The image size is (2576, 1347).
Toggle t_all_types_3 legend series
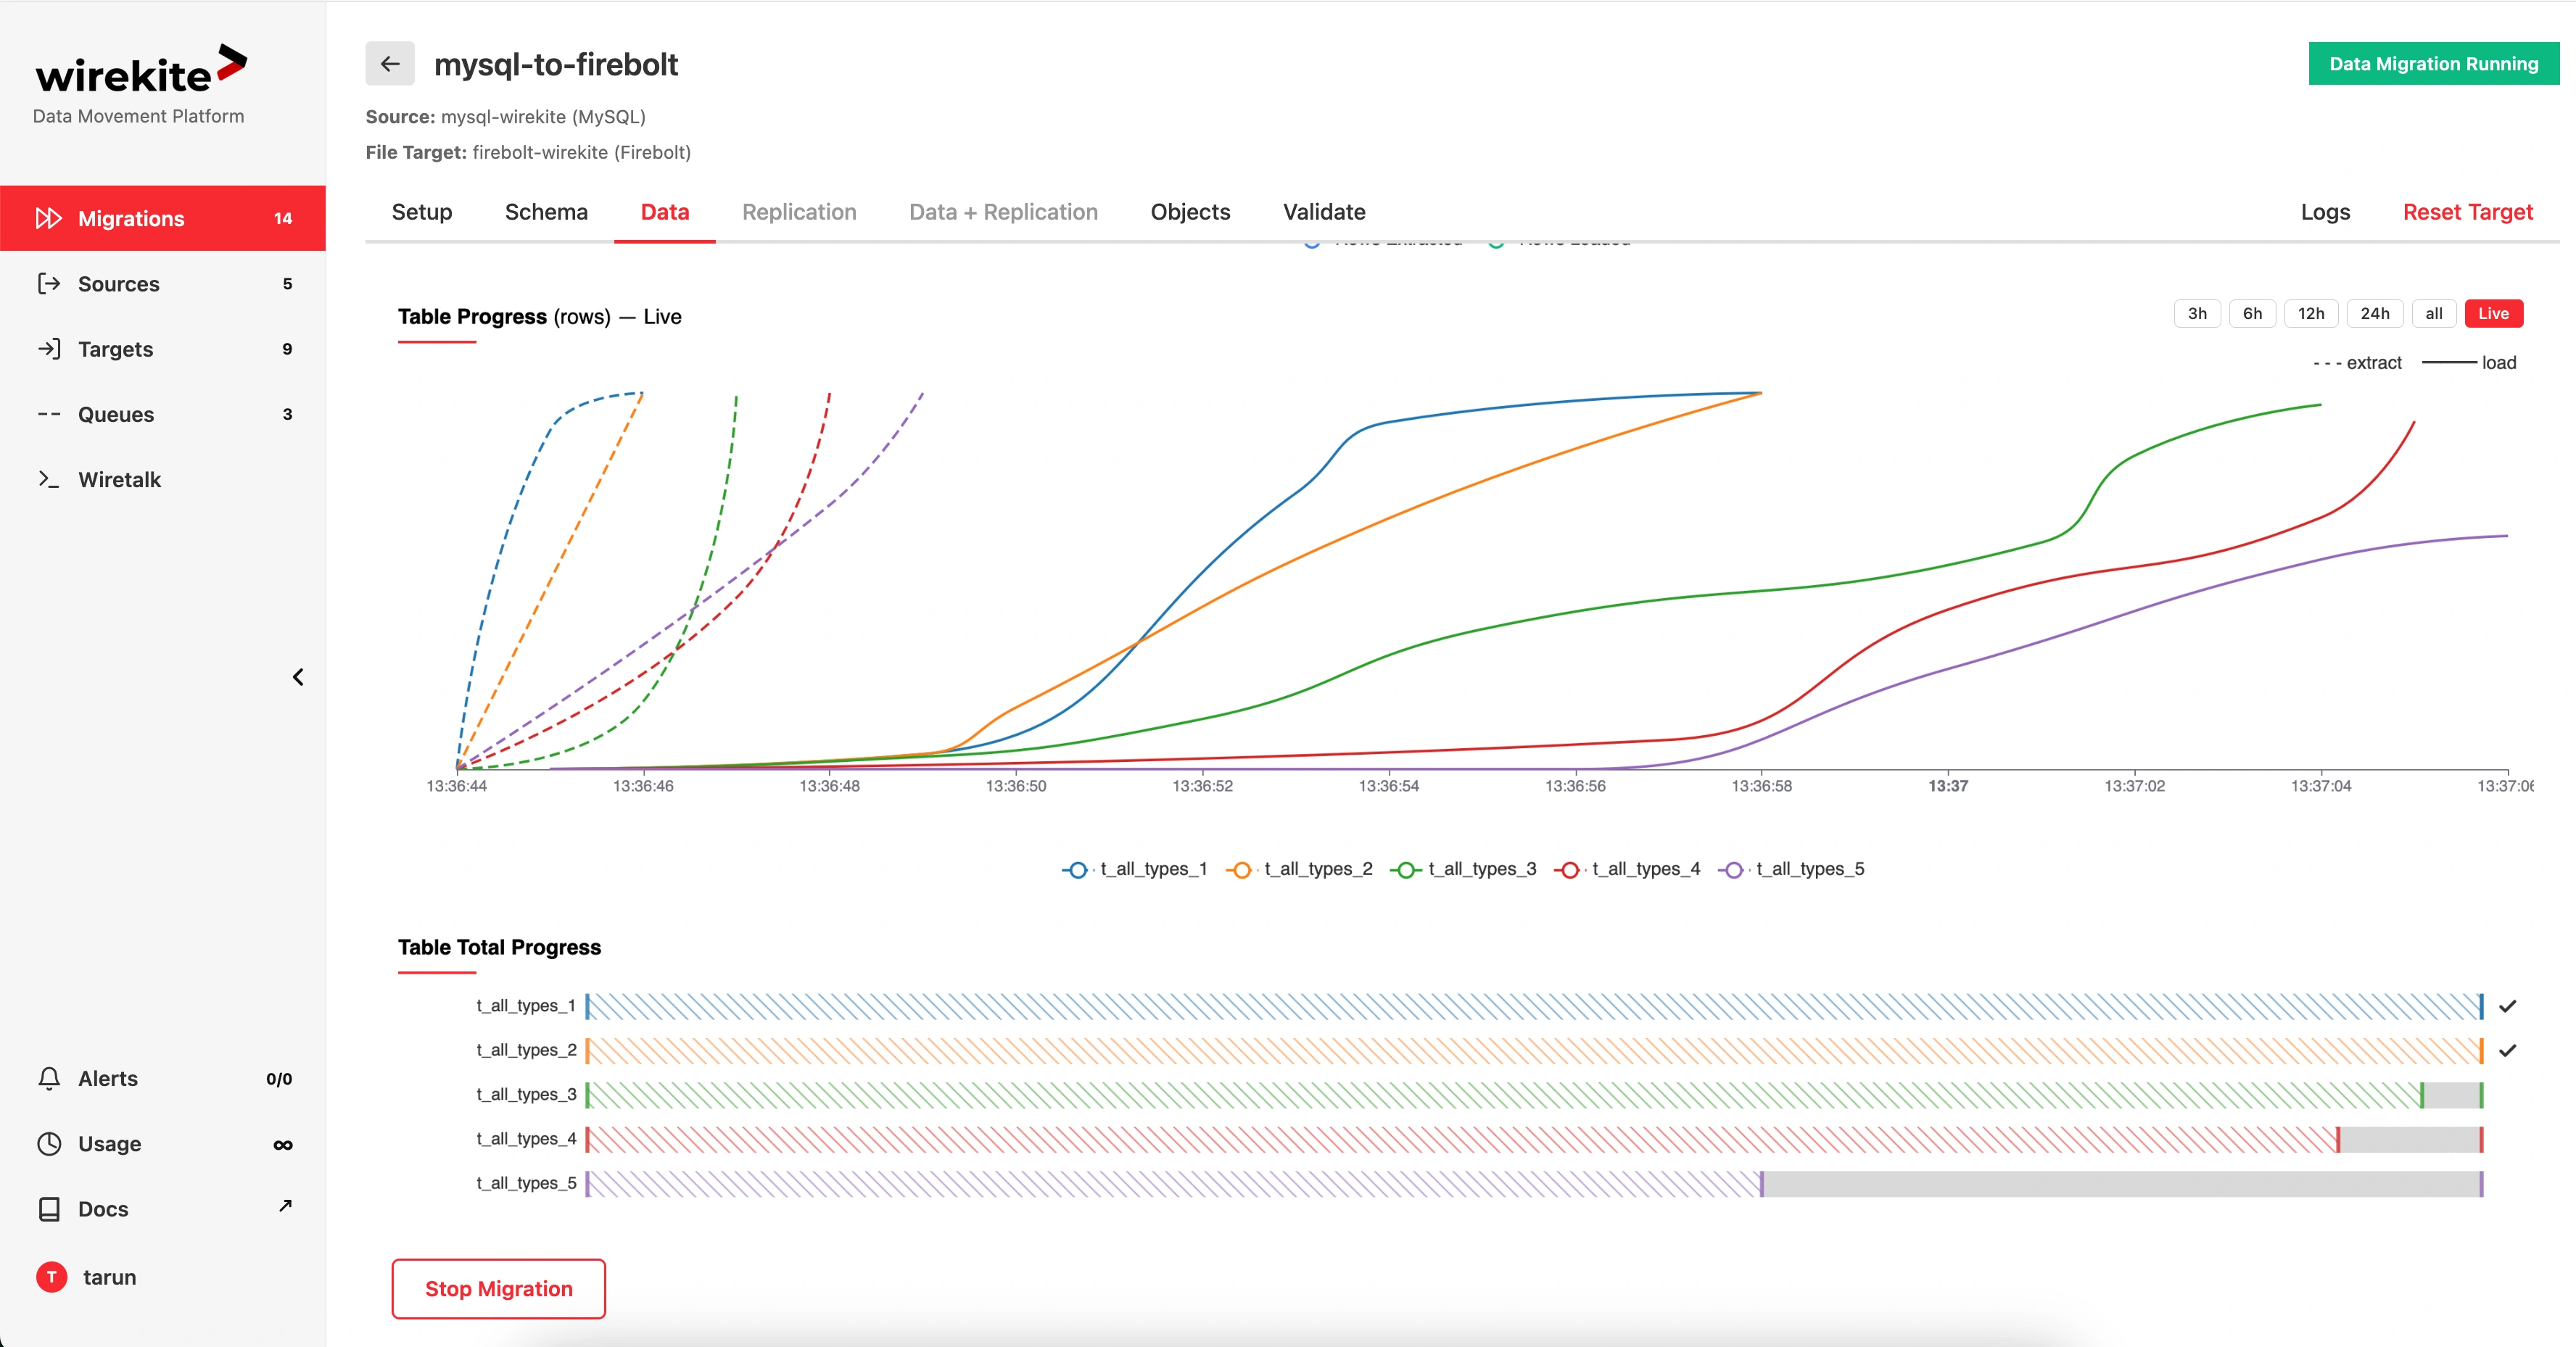pos(1463,869)
